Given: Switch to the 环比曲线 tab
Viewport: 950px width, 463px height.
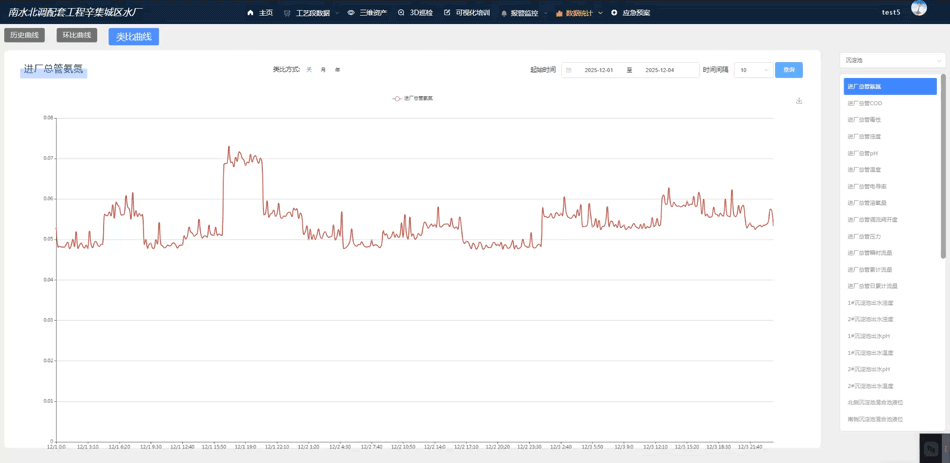Looking at the screenshot, I should [x=77, y=36].
